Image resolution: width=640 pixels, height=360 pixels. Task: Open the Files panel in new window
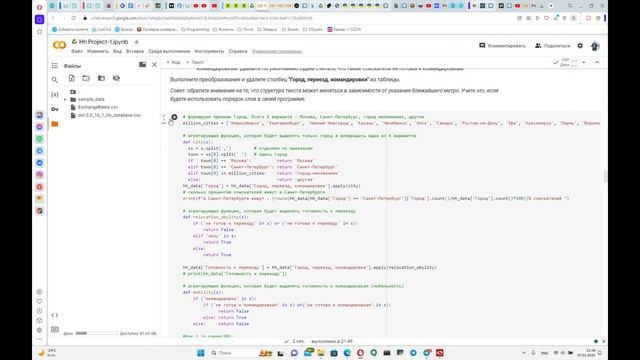pyautogui.click(x=142, y=64)
